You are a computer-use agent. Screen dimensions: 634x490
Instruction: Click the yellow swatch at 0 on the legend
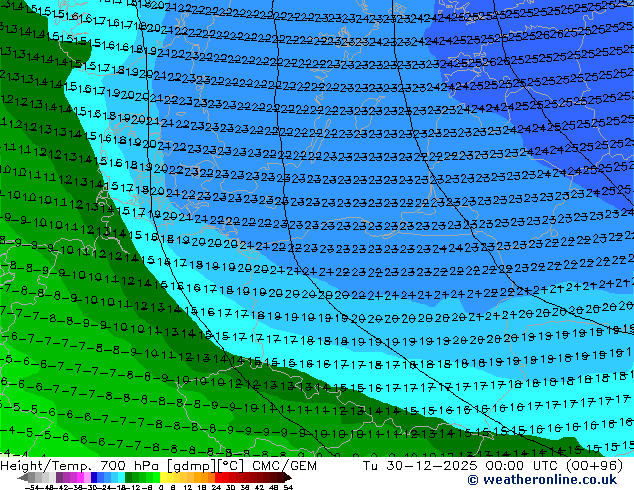coord(163,477)
